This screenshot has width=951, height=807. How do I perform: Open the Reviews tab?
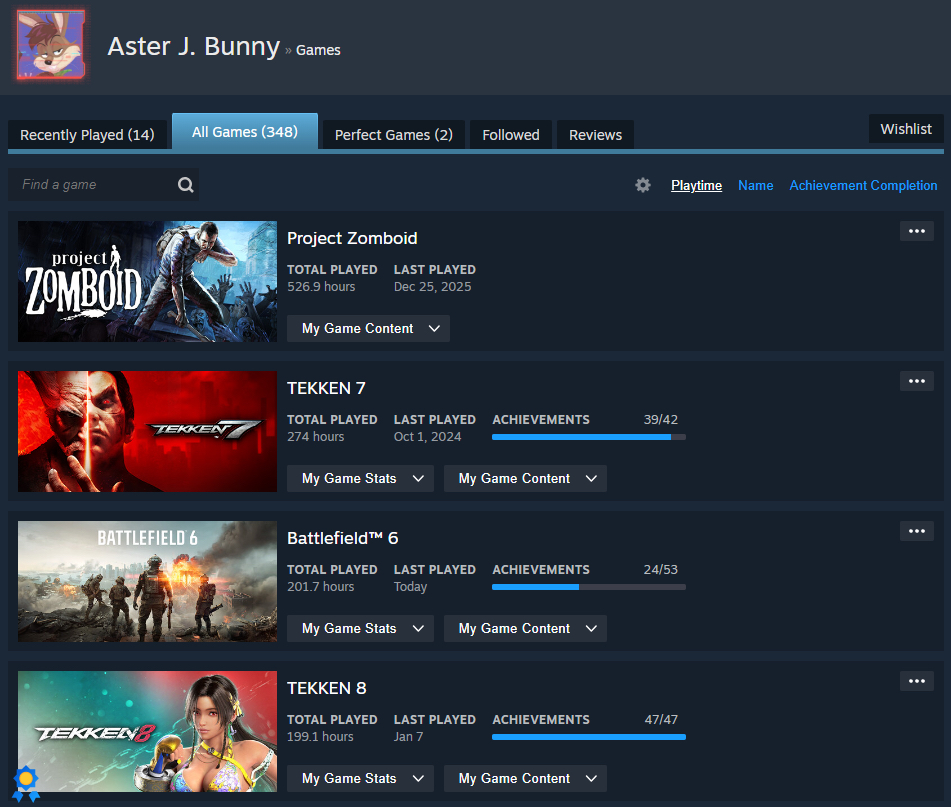point(595,135)
